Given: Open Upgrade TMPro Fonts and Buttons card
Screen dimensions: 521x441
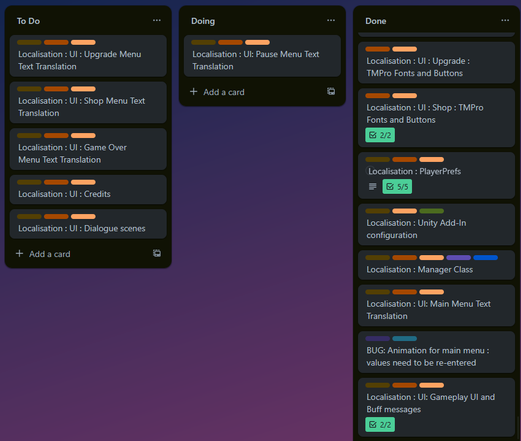Looking at the screenshot, I should click(436, 63).
